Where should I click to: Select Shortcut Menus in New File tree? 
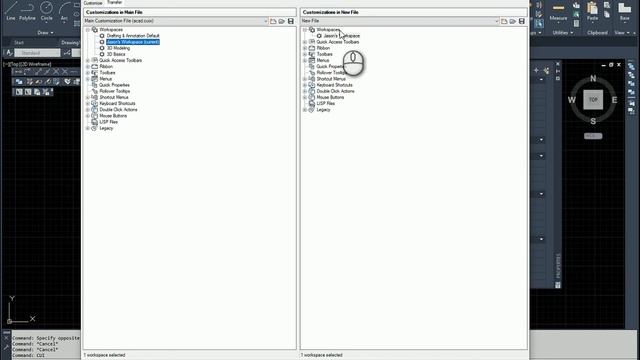pyautogui.click(x=331, y=79)
